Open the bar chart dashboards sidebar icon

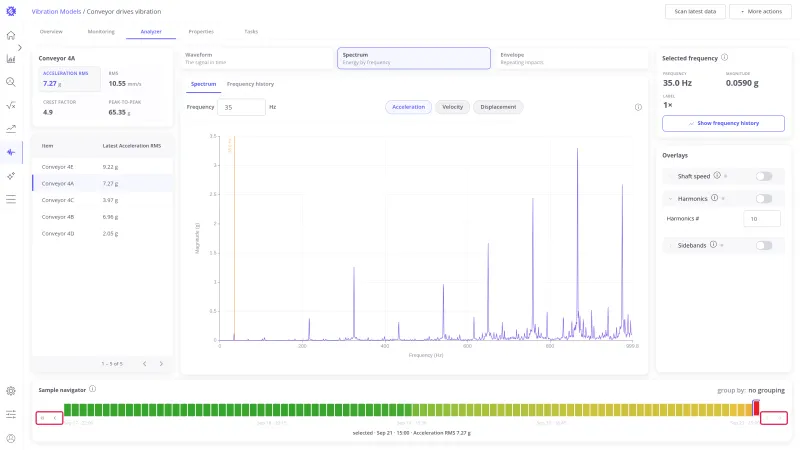[11, 59]
